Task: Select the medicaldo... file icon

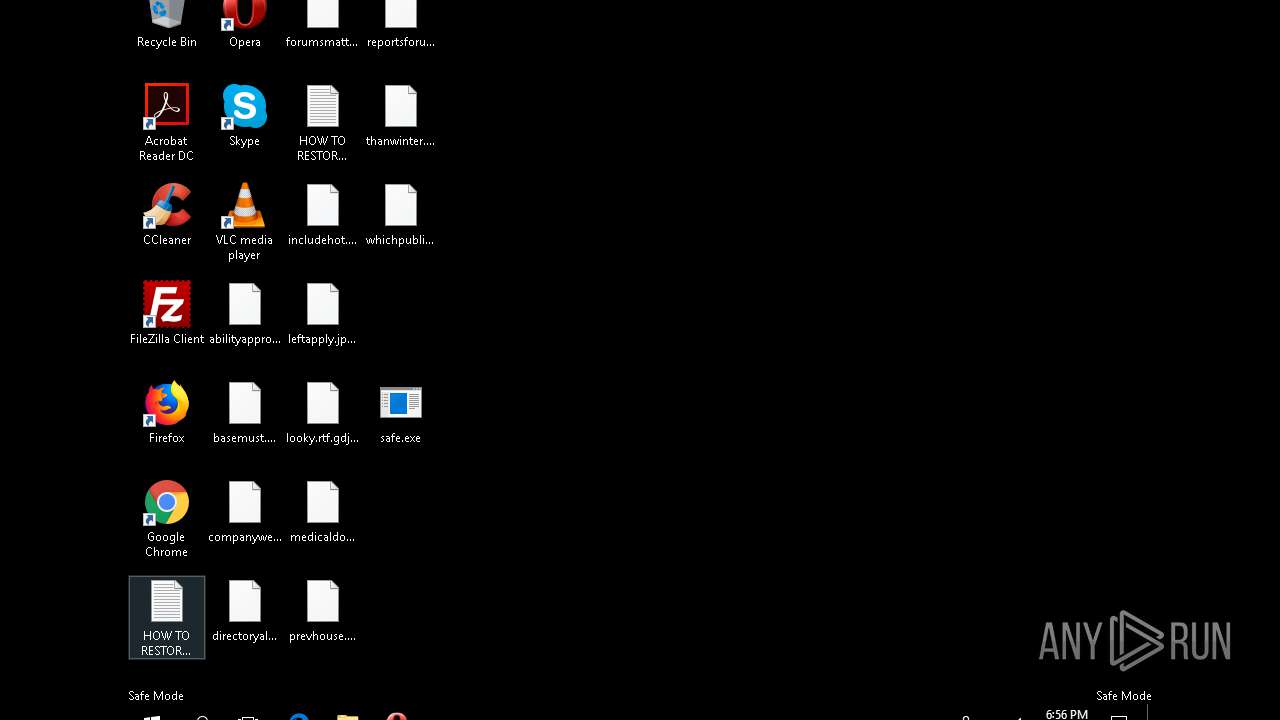Action: tap(322, 511)
